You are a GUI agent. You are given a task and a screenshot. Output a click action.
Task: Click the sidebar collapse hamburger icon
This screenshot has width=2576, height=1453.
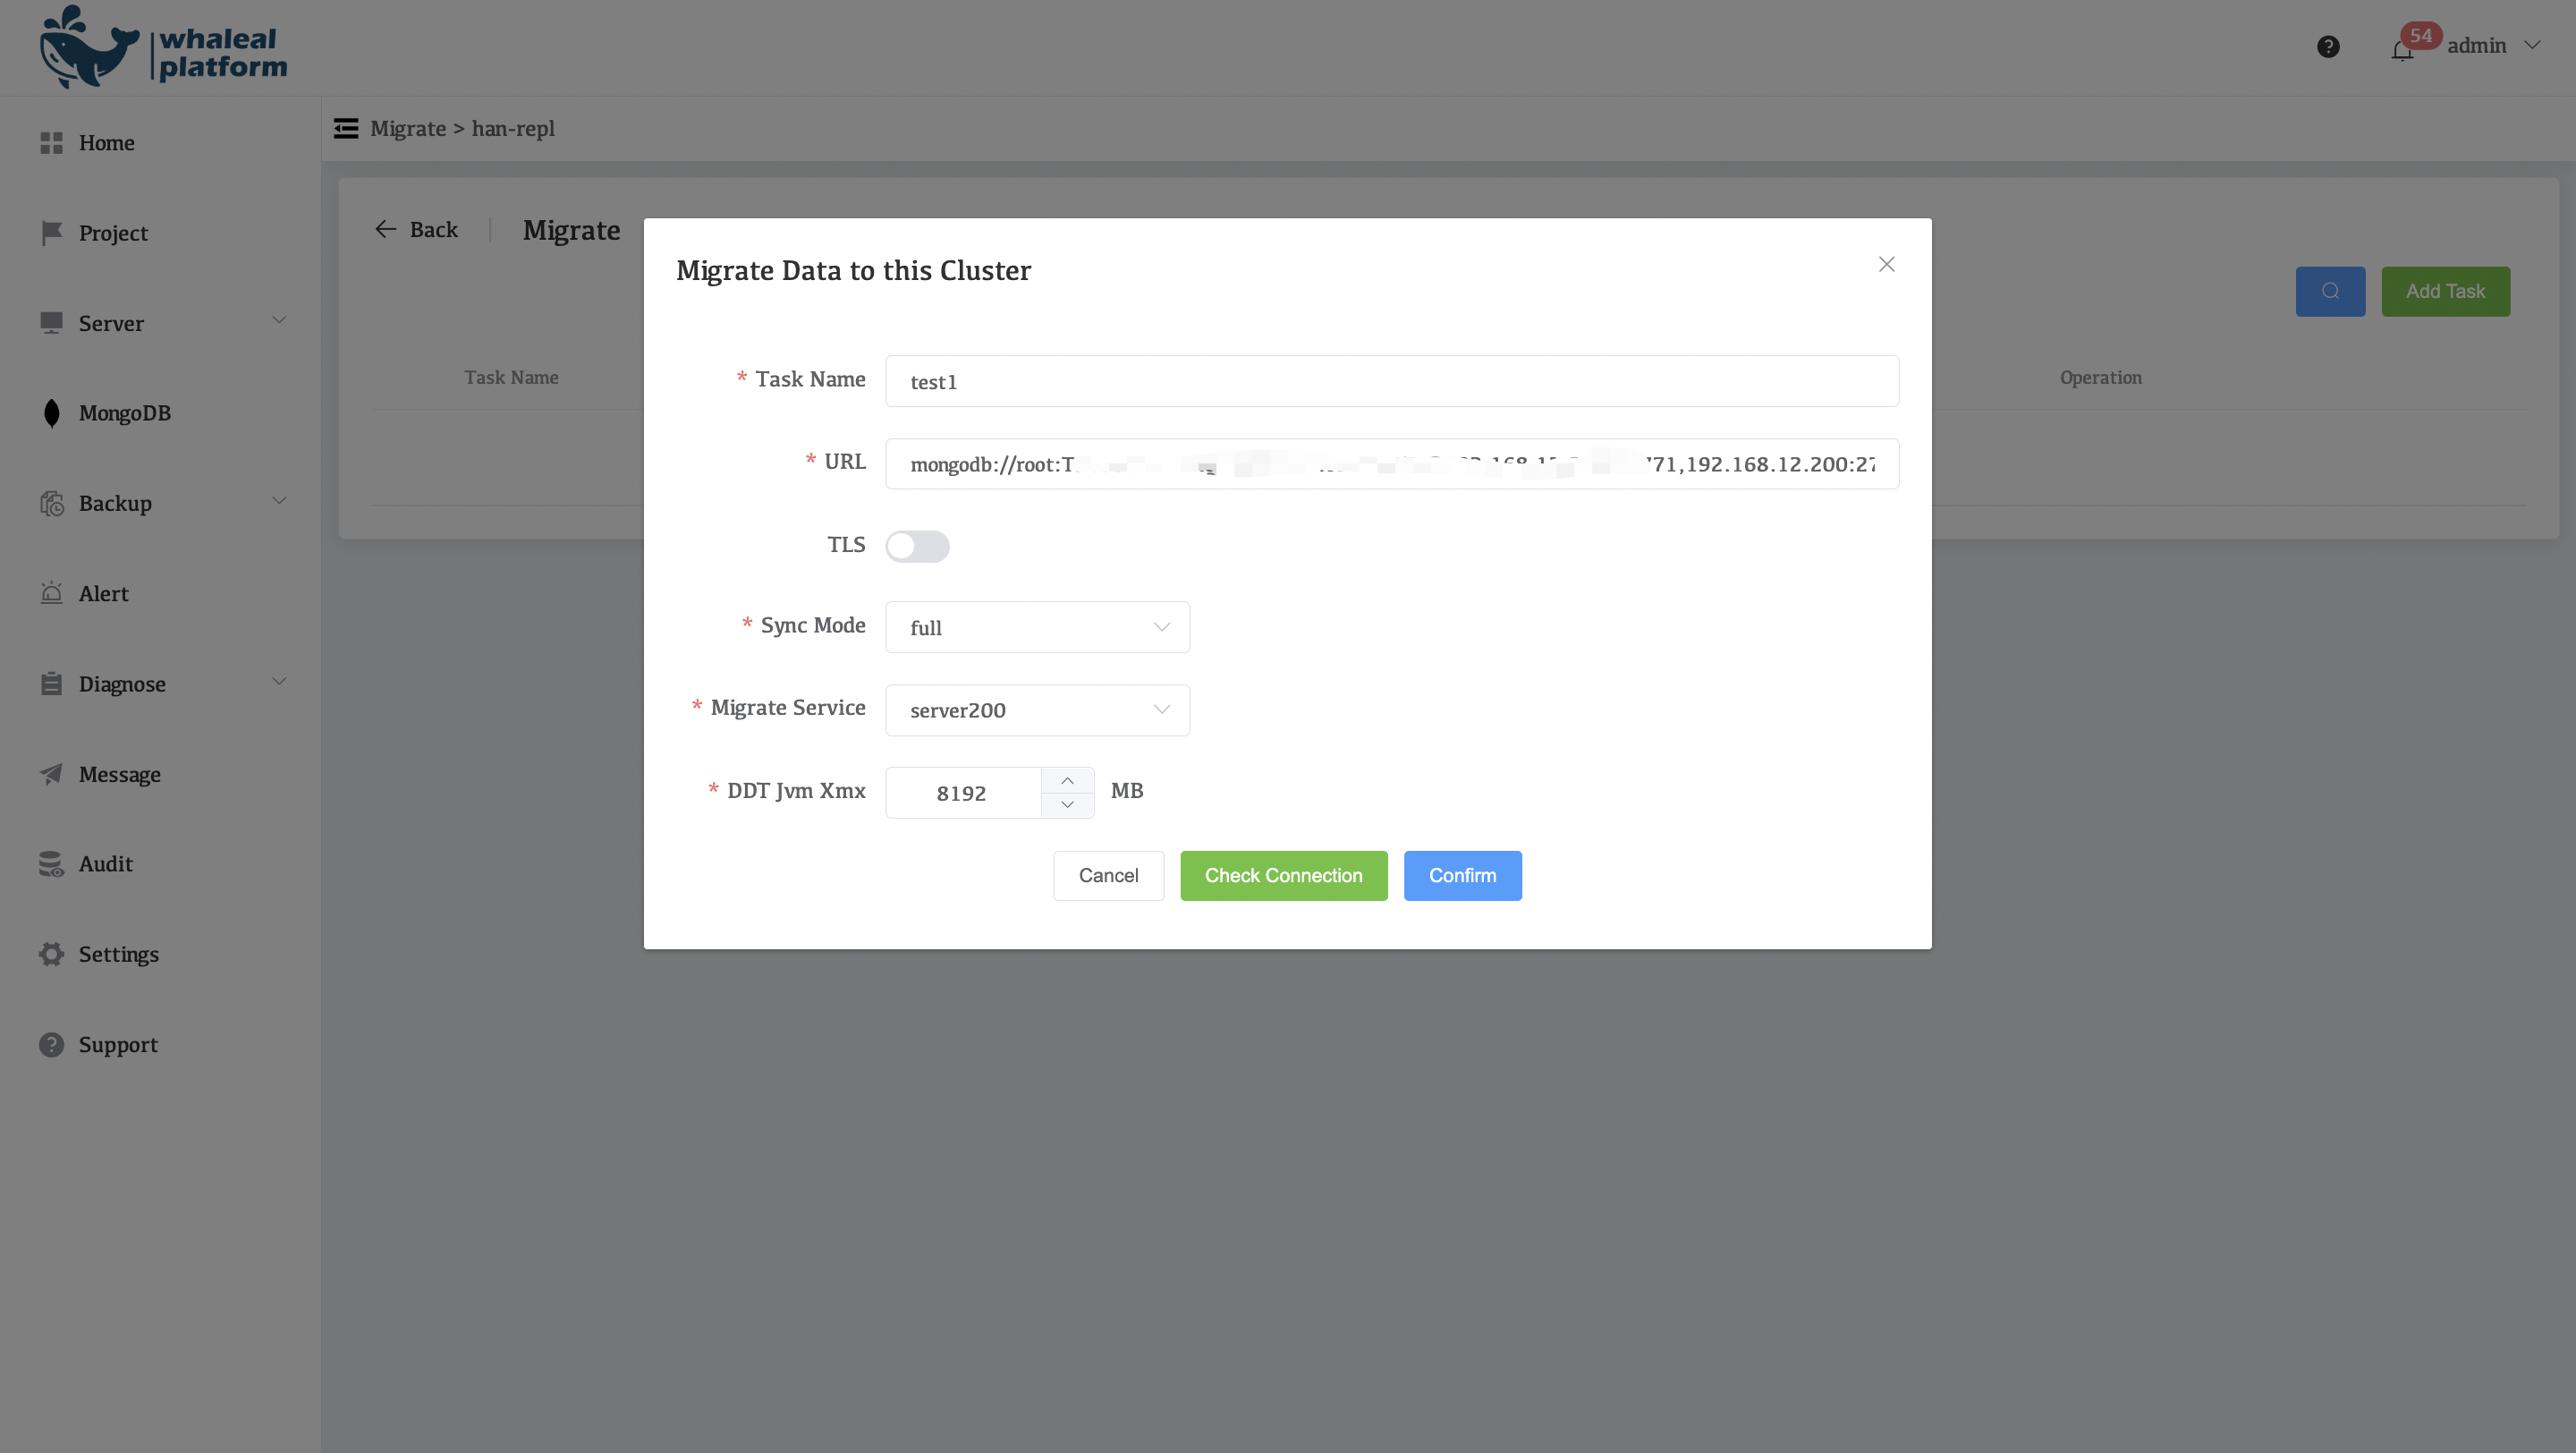tap(346, 128)
